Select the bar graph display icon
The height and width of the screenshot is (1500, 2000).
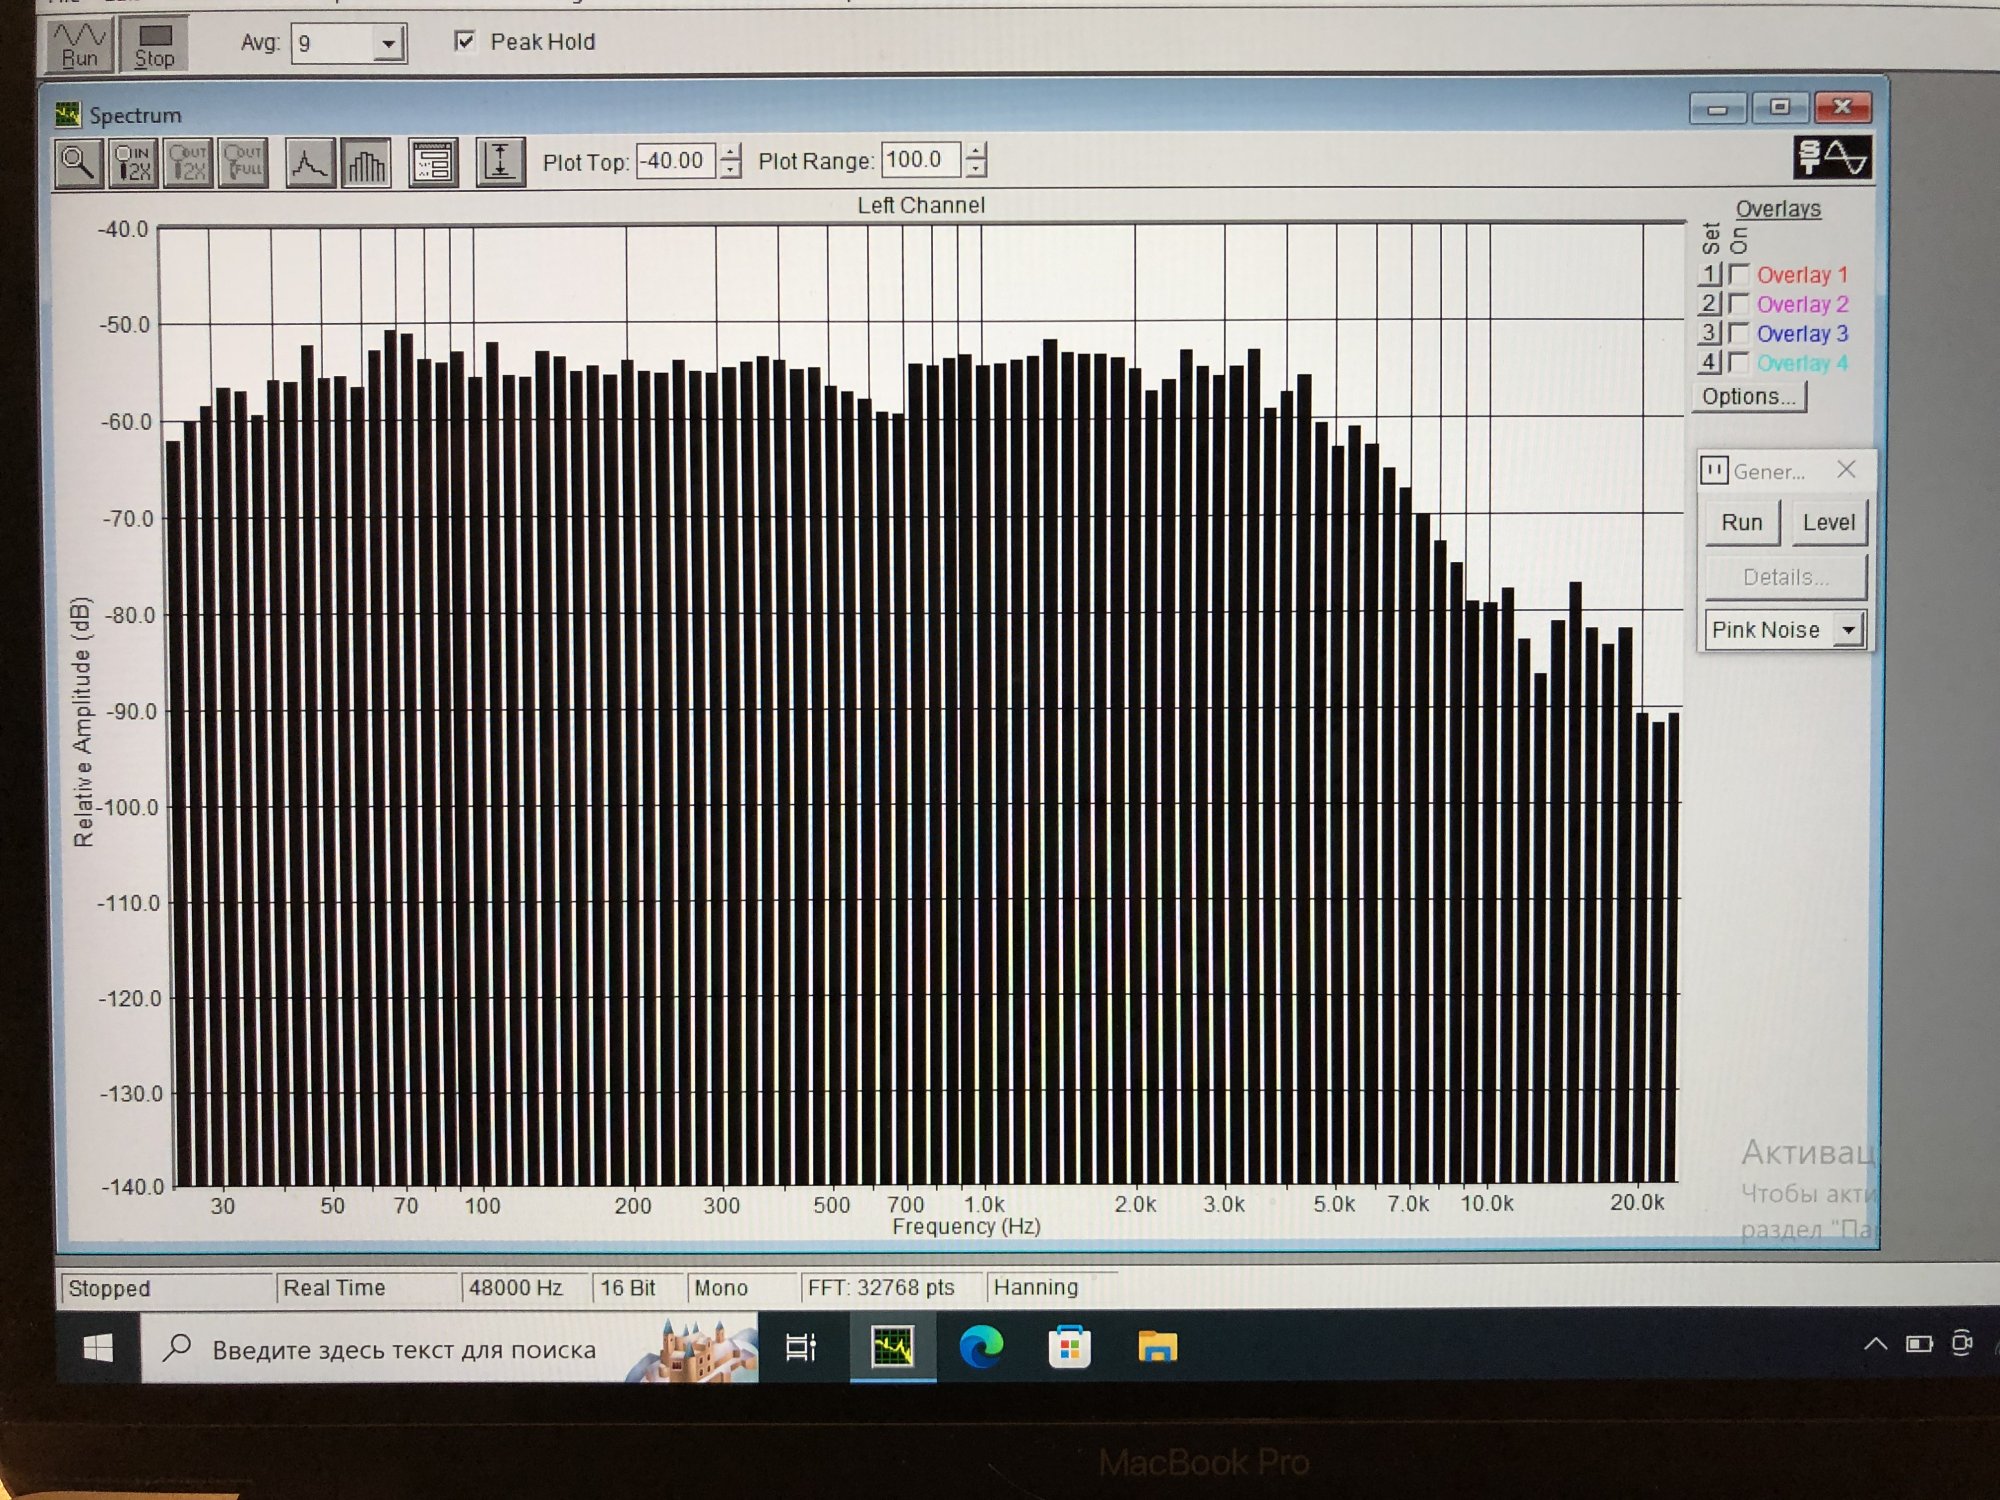click(x=365, y=163)
